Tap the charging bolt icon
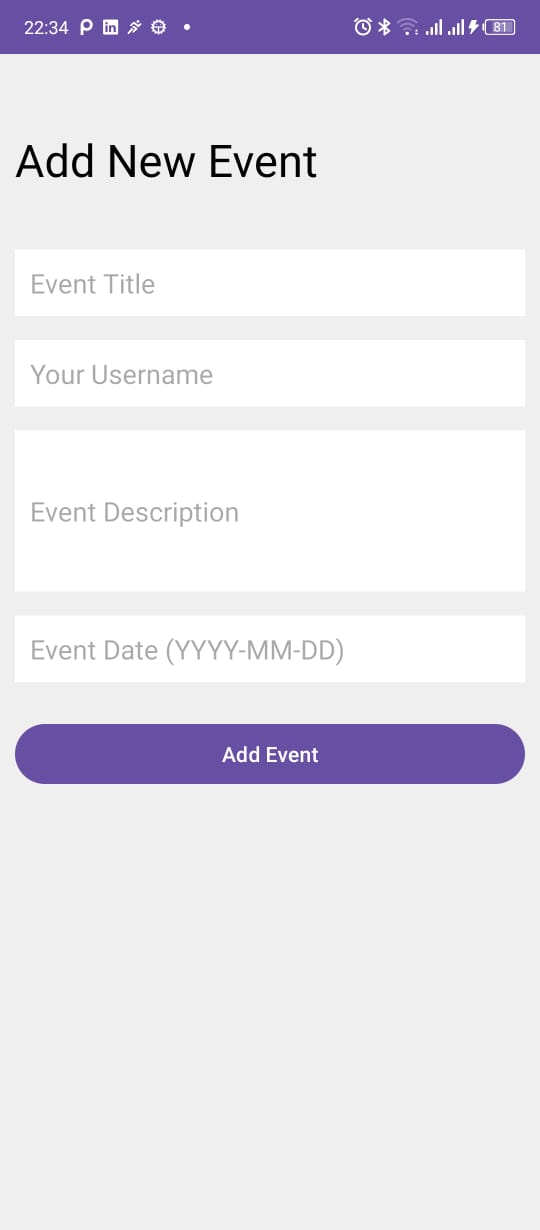 (x=475, y=27)
